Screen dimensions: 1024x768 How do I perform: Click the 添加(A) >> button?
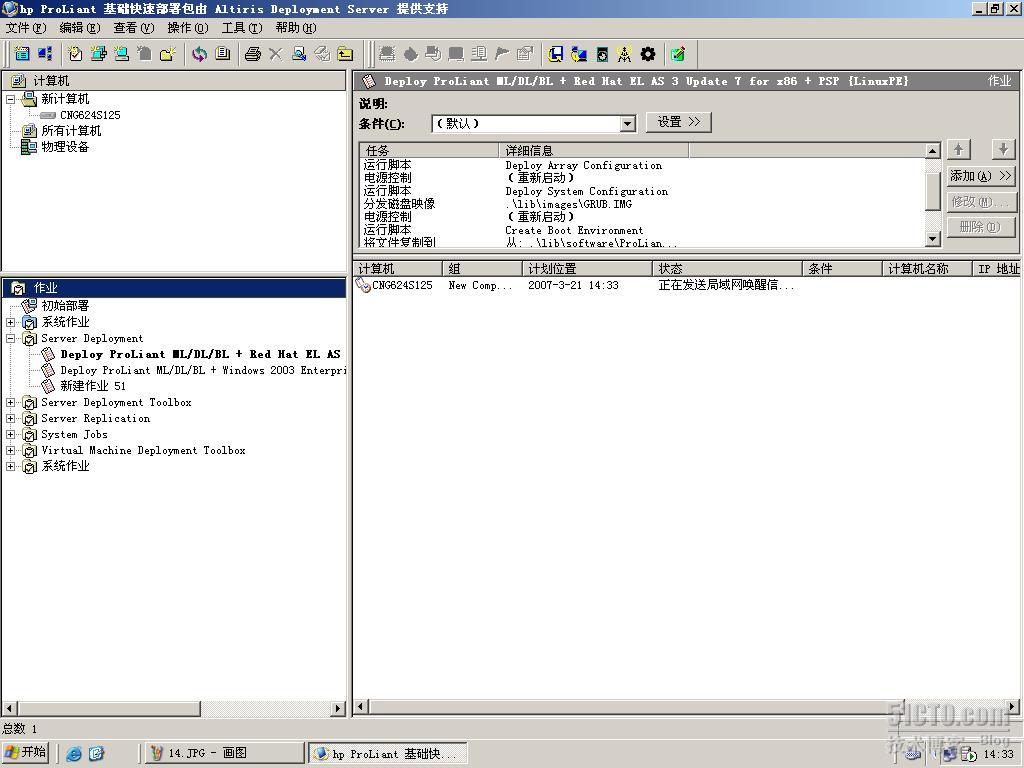[x=981, y=176]
